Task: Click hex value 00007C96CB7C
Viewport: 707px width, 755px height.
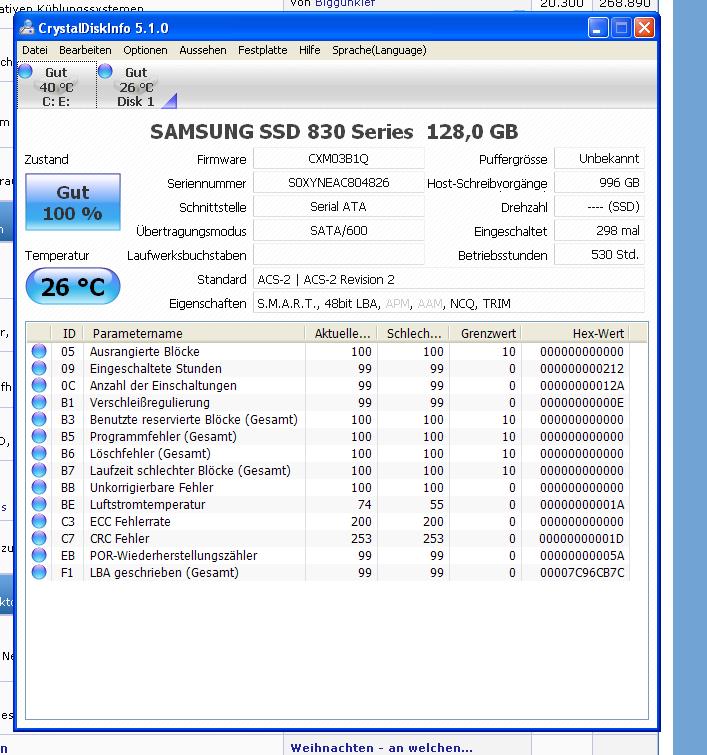Action: 582,573
